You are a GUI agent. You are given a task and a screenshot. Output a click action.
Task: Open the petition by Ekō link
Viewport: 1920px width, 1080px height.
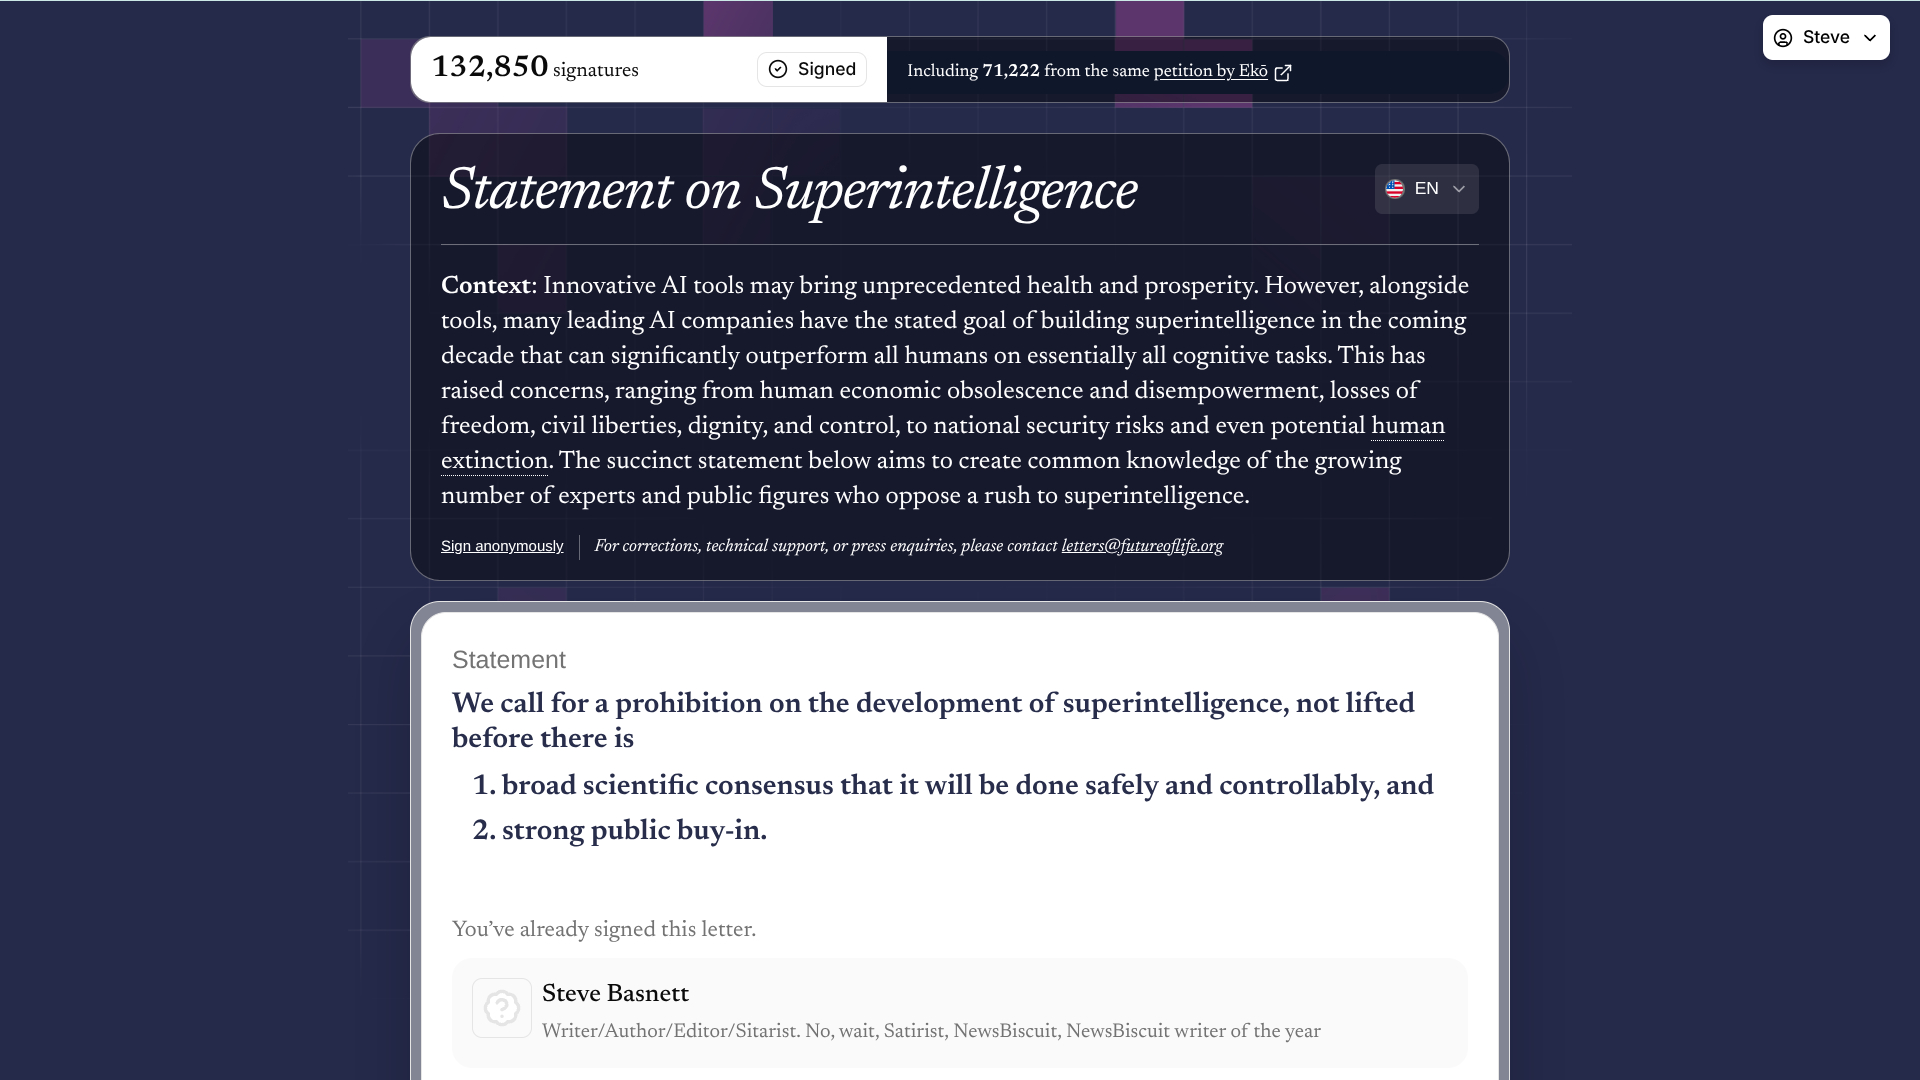coord(1210,71)
